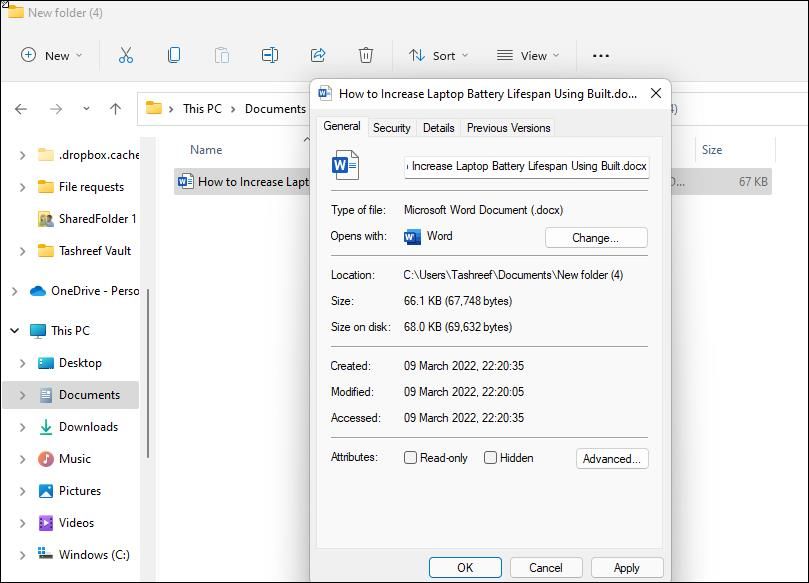Click the Change button for Opens with
The height and width of the screenshot is (583, 809).
[x=596, y=237]
